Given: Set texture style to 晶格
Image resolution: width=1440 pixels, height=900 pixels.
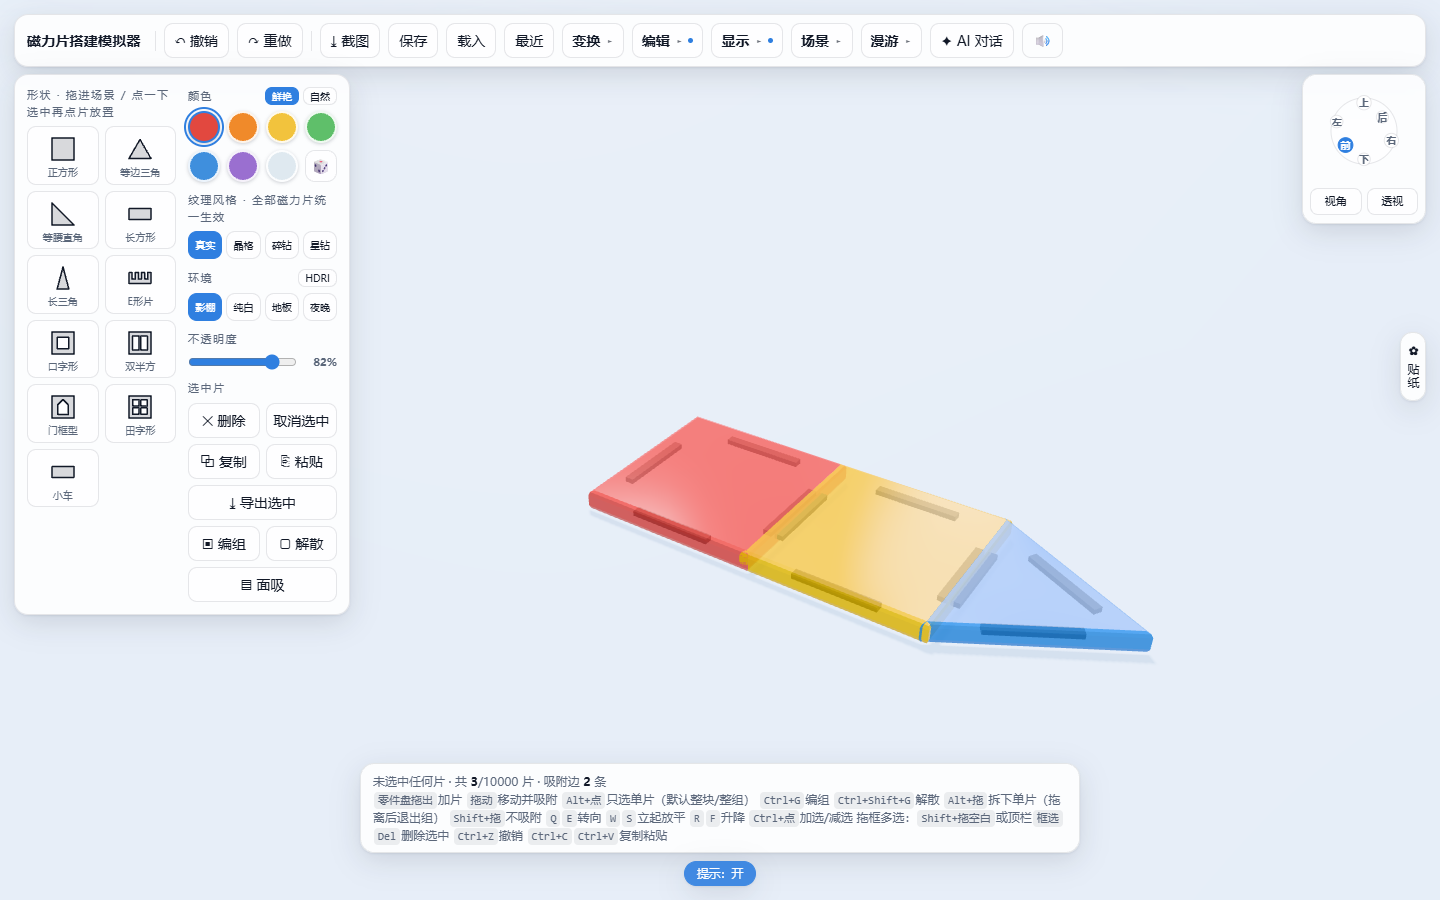Looking at the screenshot, I should 243,245.
